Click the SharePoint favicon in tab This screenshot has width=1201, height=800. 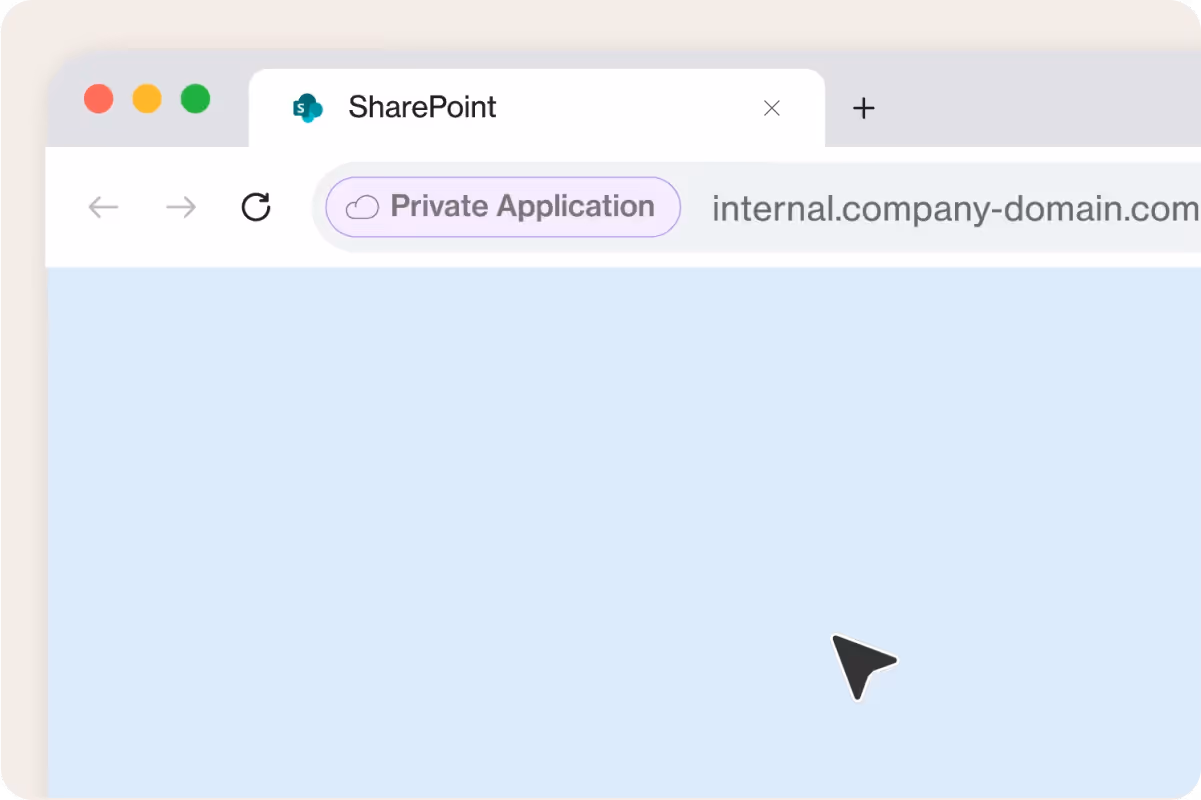(307, 108)
